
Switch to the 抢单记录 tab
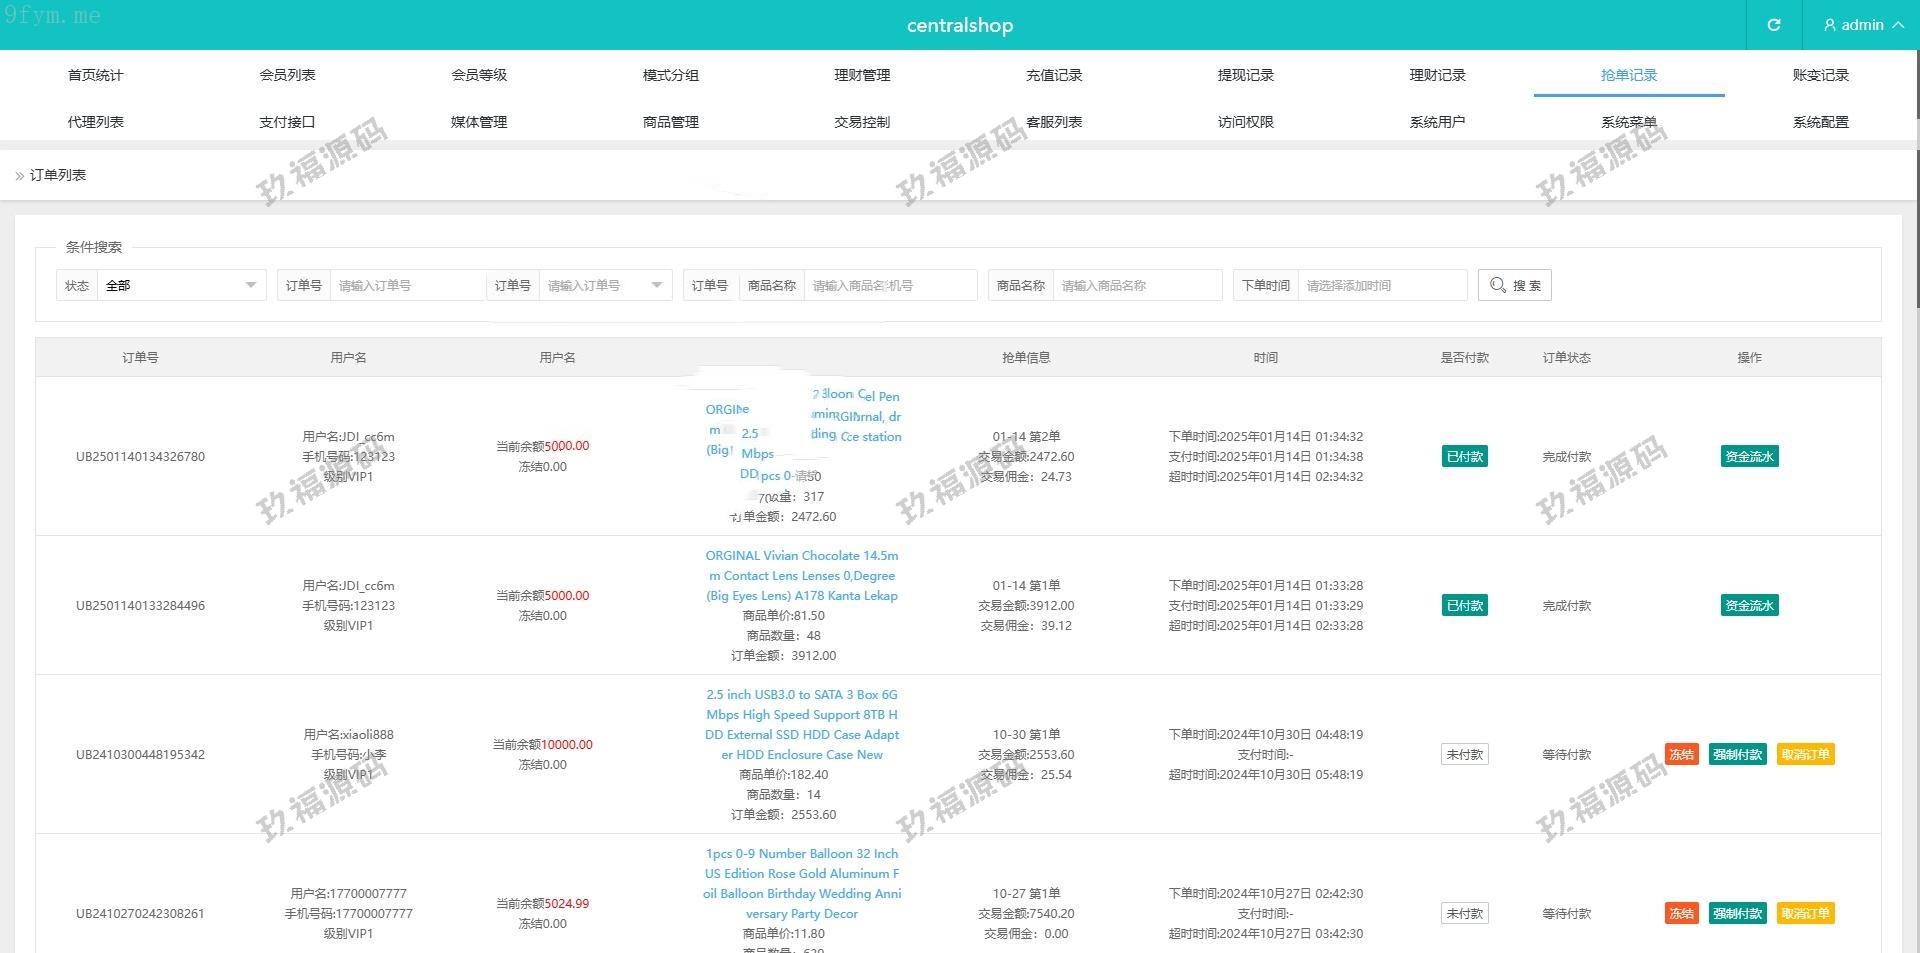[1628, 75]
